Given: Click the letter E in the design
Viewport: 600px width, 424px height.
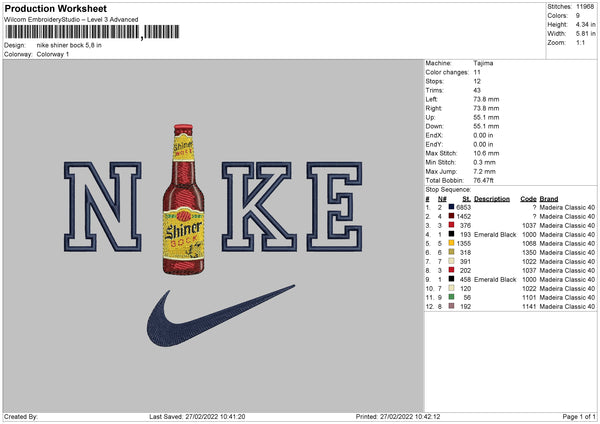Looking at the screenshot, I should [334, 207].
